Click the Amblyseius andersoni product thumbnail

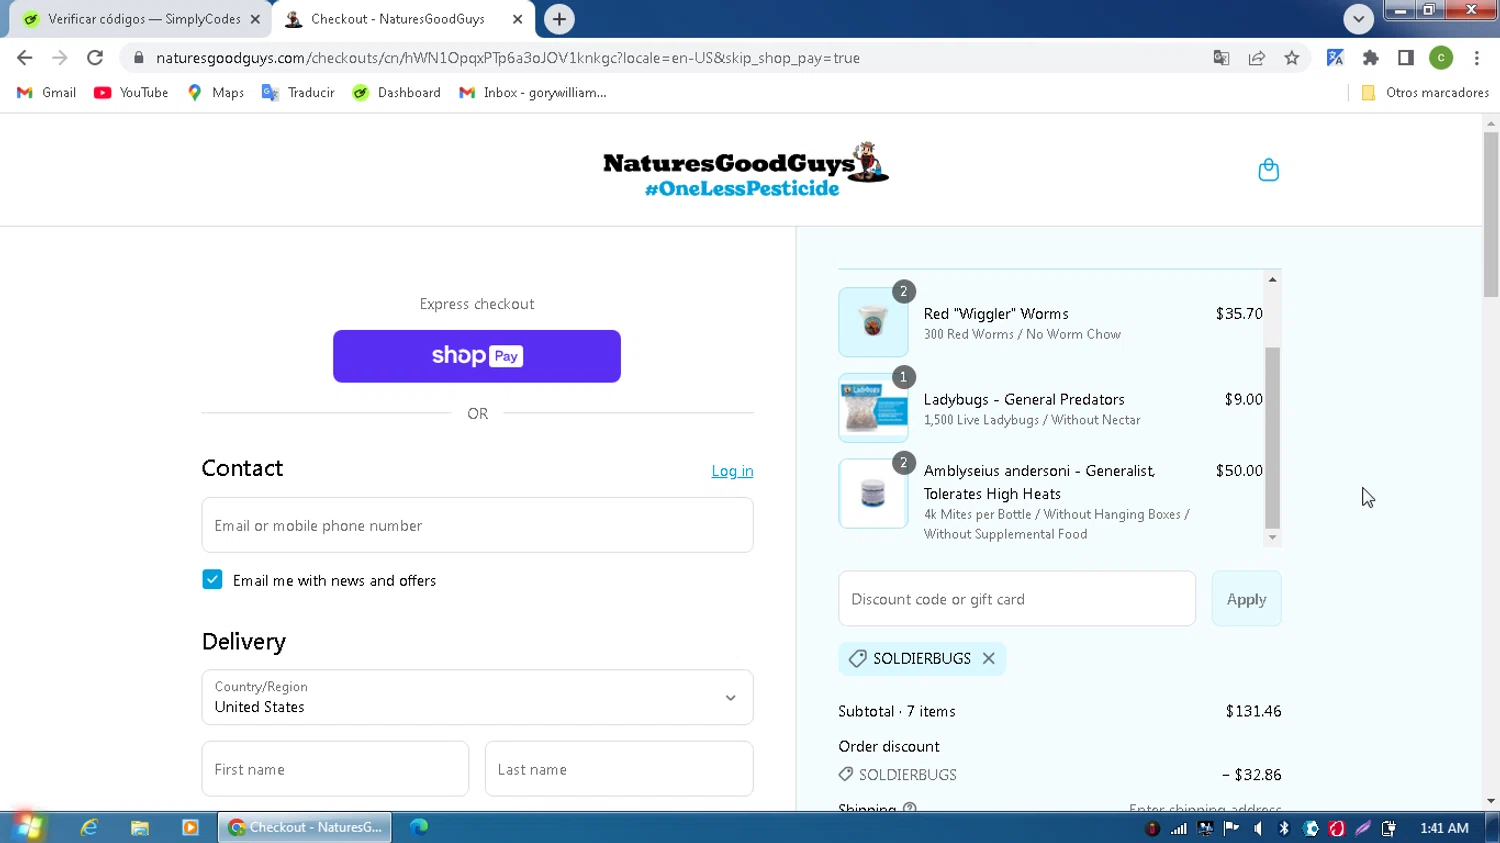coord(873,493)
